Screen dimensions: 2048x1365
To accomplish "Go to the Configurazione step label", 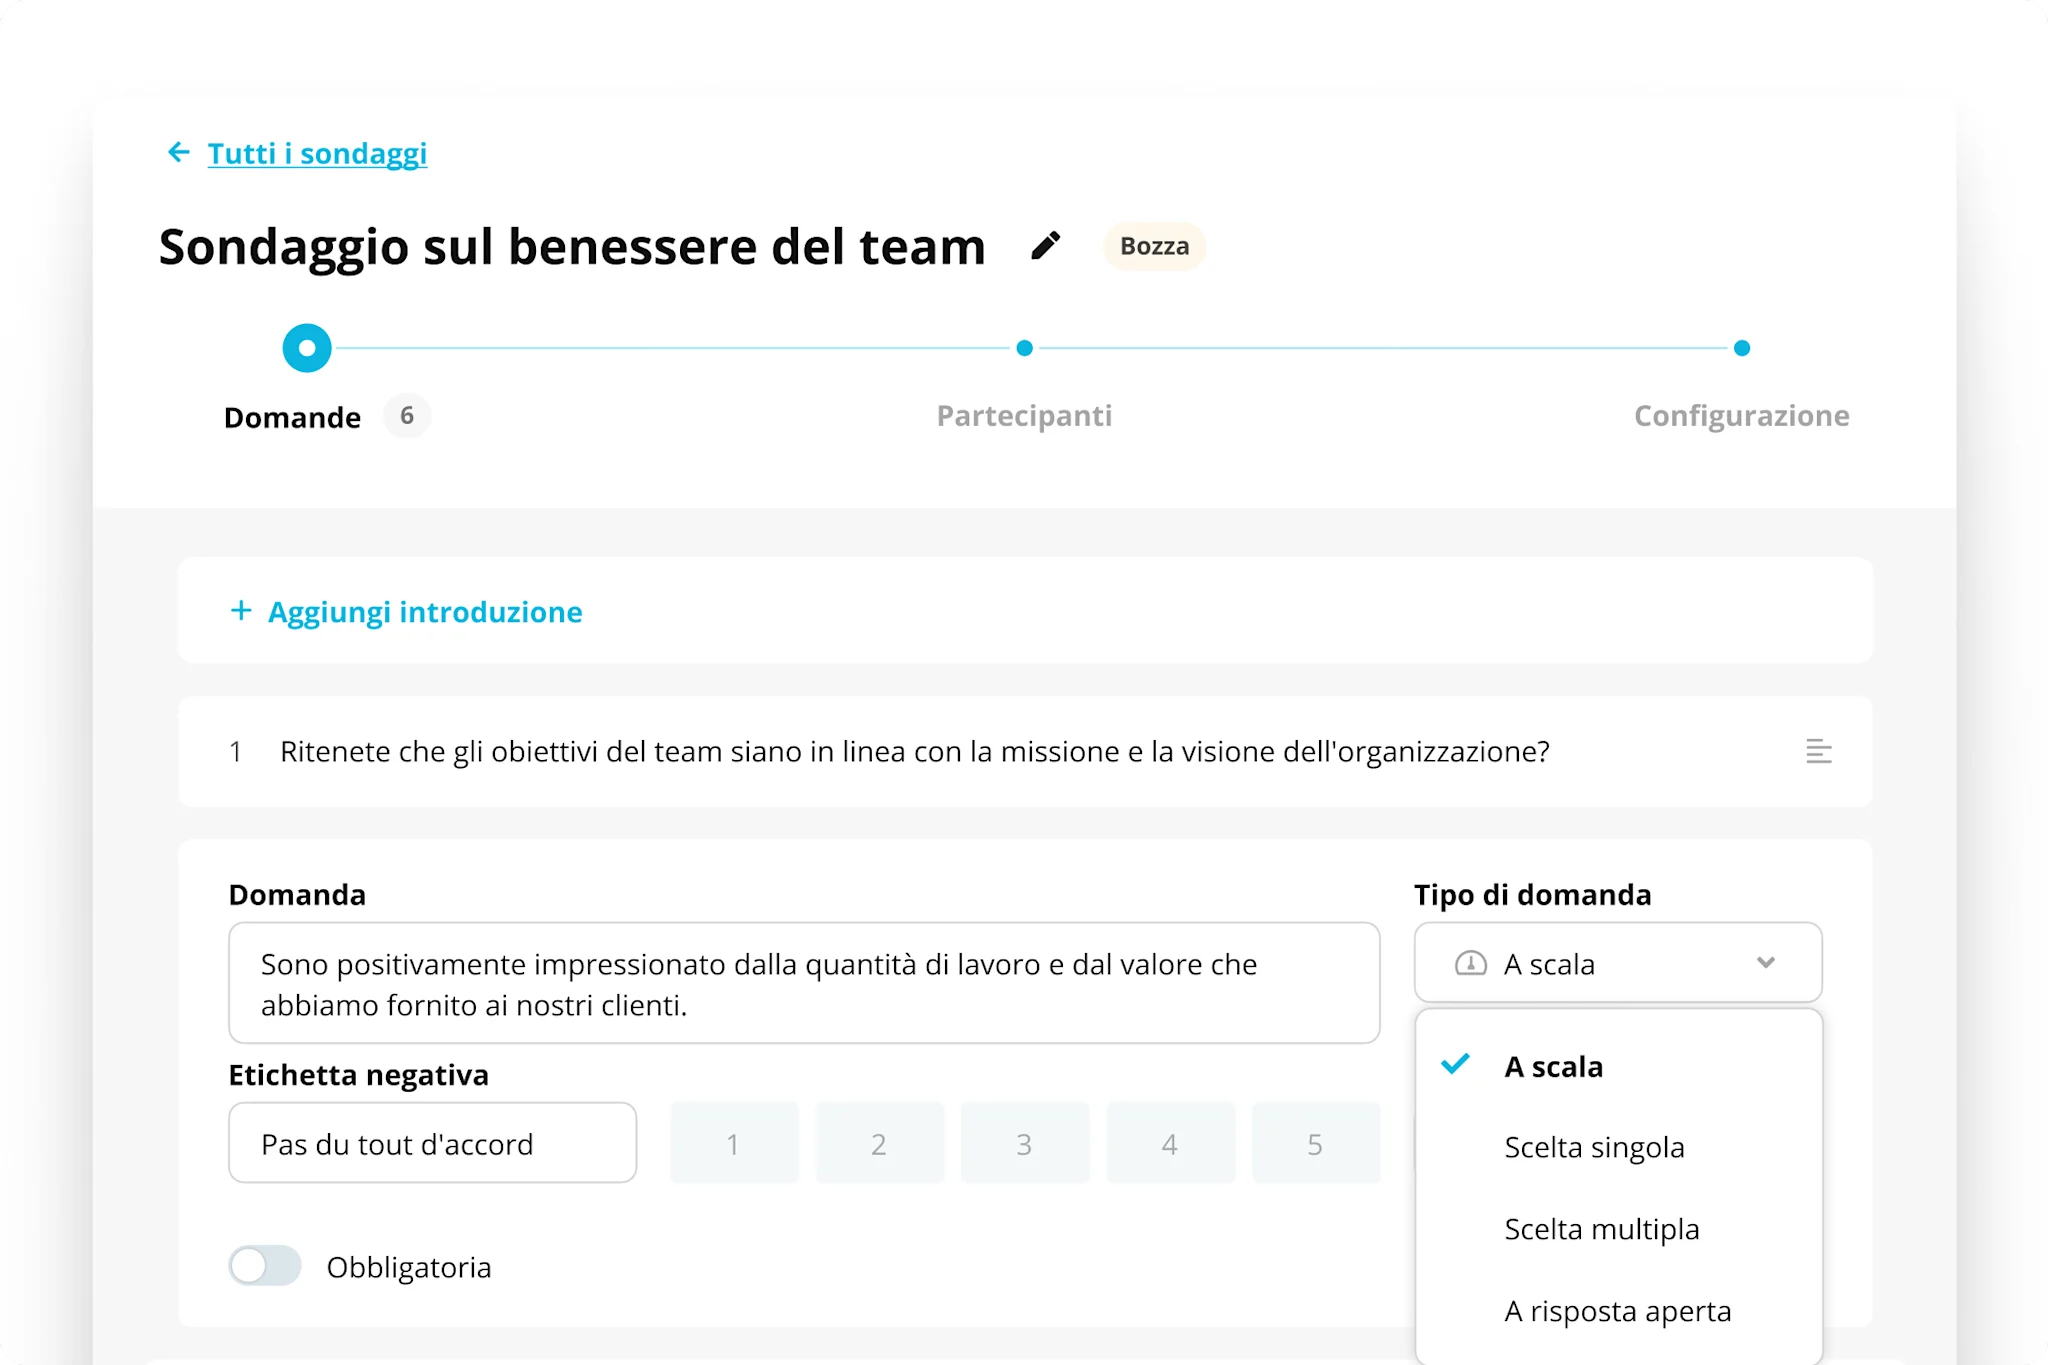I will pyautogui.click(x=1741, y=416).
